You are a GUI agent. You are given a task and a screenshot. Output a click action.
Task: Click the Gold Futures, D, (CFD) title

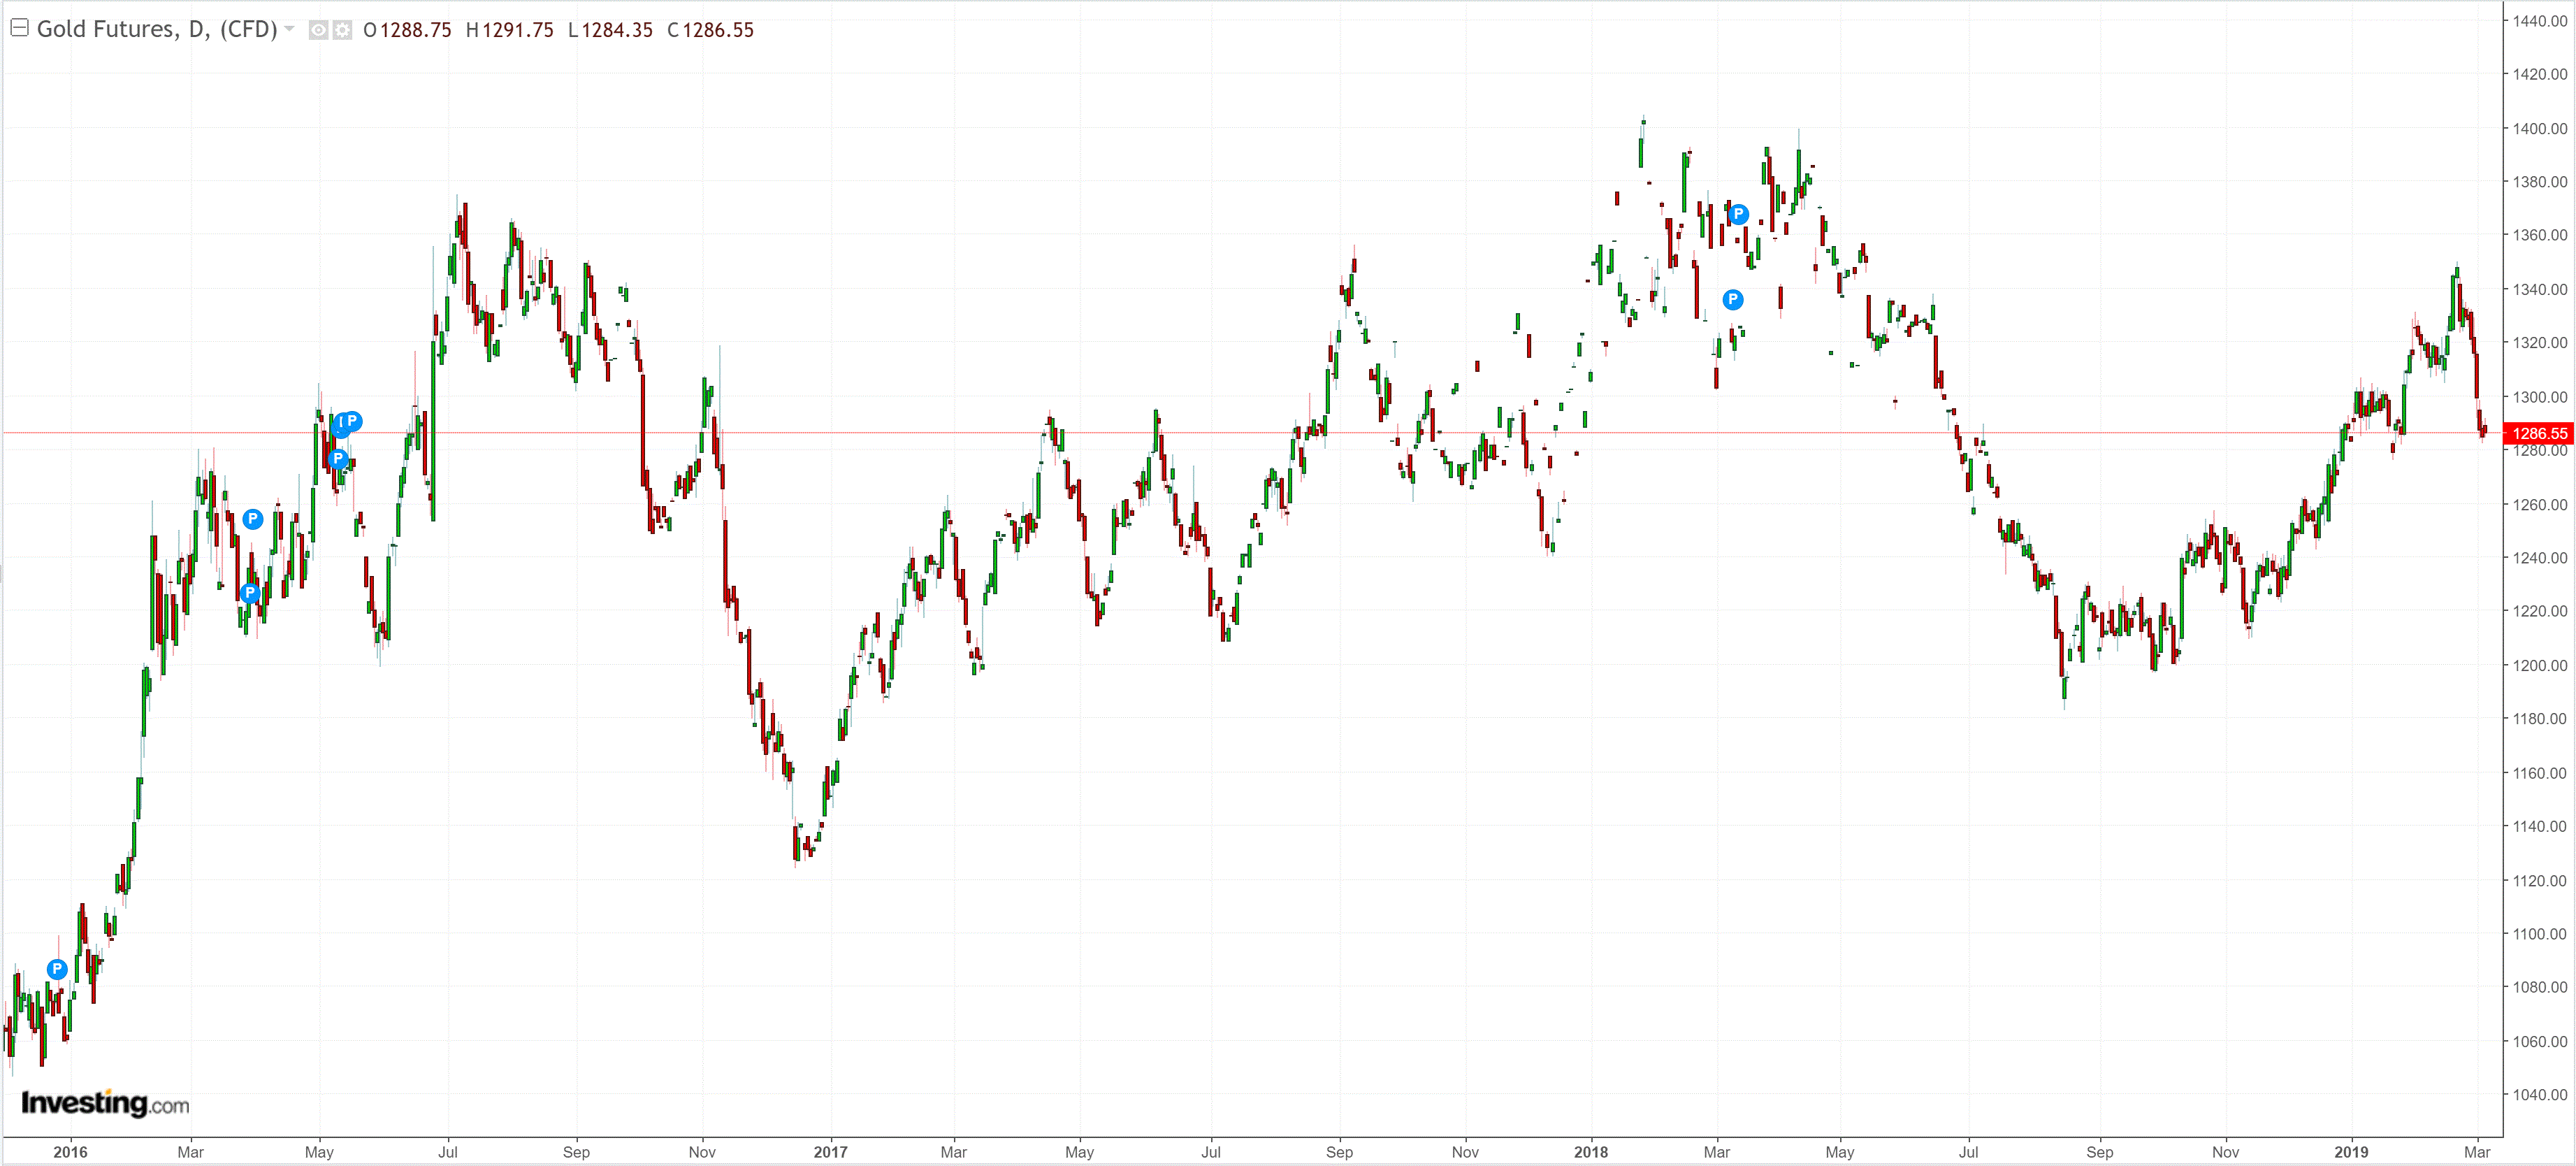(157, 29)
